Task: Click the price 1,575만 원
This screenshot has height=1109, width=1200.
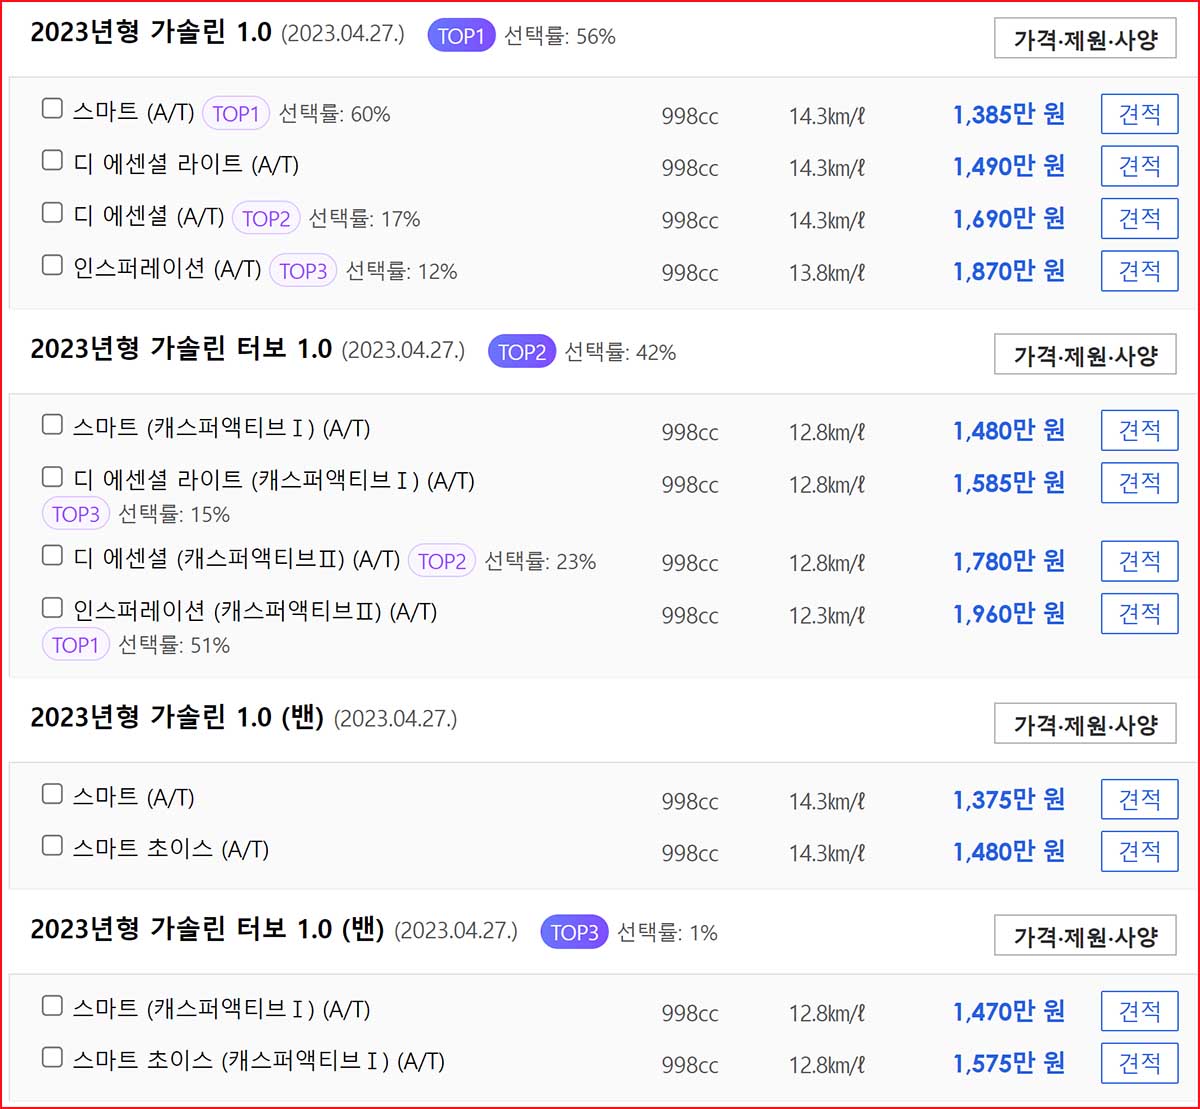Action: (x=1009, y=1063)
